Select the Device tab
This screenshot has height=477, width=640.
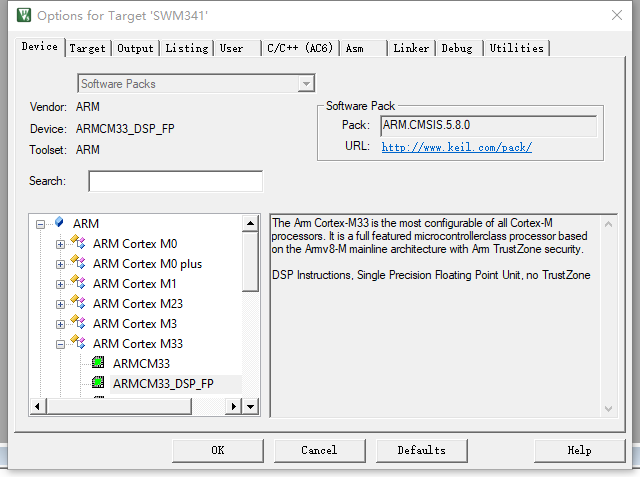40,47
